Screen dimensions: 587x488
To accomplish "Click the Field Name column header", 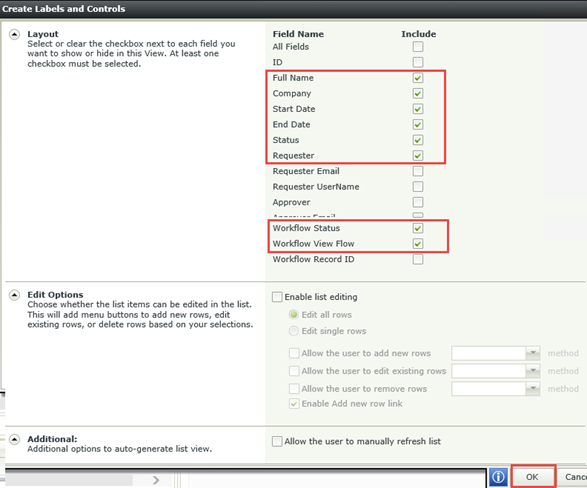I will 298,34.
